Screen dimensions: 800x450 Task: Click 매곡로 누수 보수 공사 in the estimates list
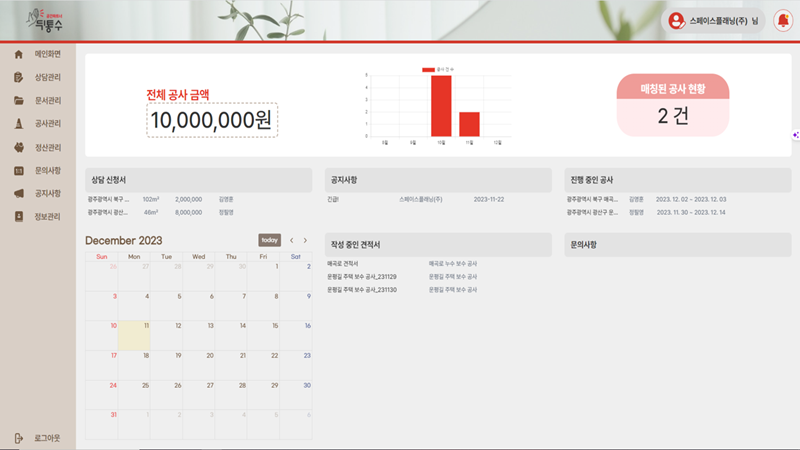click(x=453, y=264)
